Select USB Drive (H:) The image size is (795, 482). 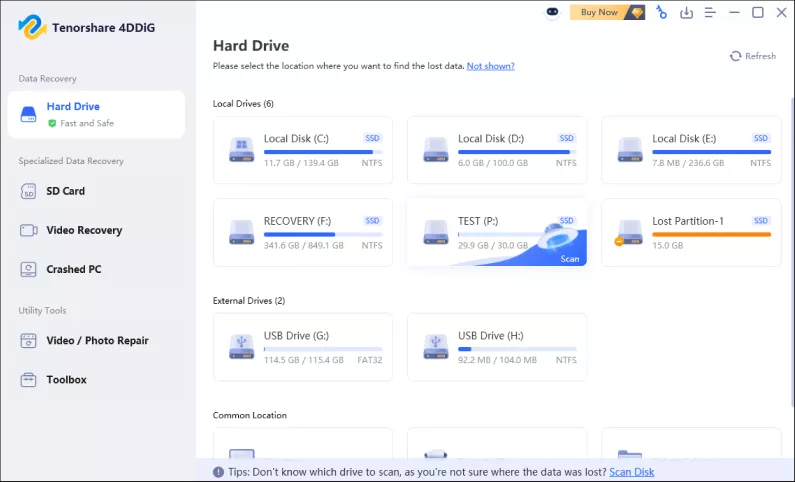[497, 347]
